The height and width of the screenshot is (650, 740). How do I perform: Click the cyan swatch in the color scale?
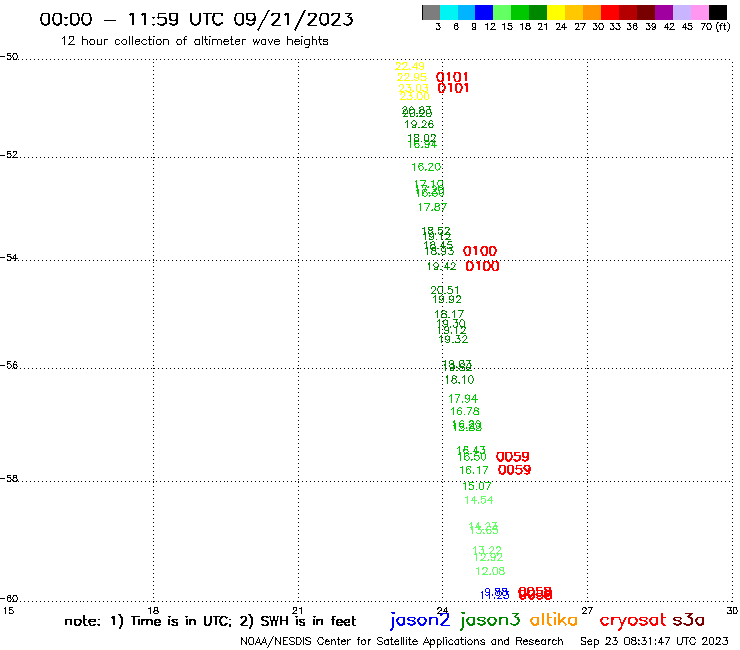[448, 12]
